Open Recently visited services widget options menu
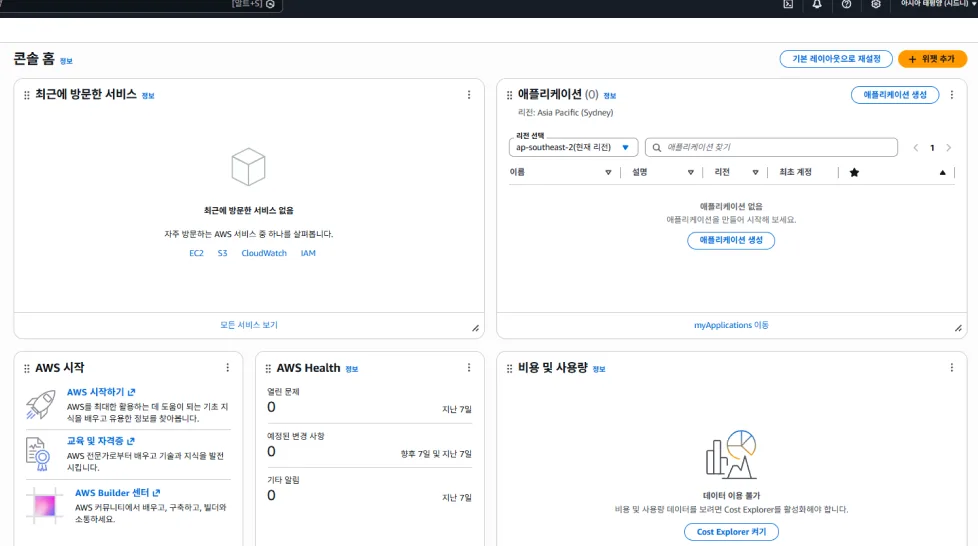This screenshot has height=546, width=978. tap(469, 95)
